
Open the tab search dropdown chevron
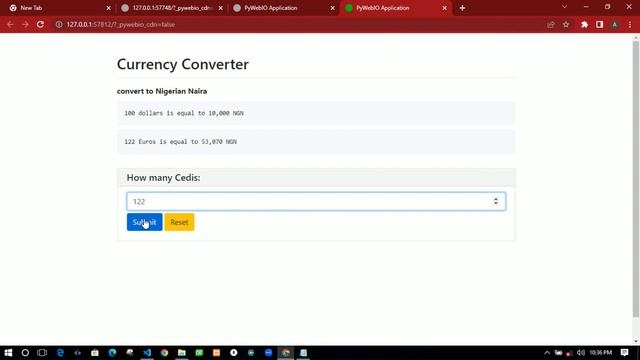coord(564,7)
